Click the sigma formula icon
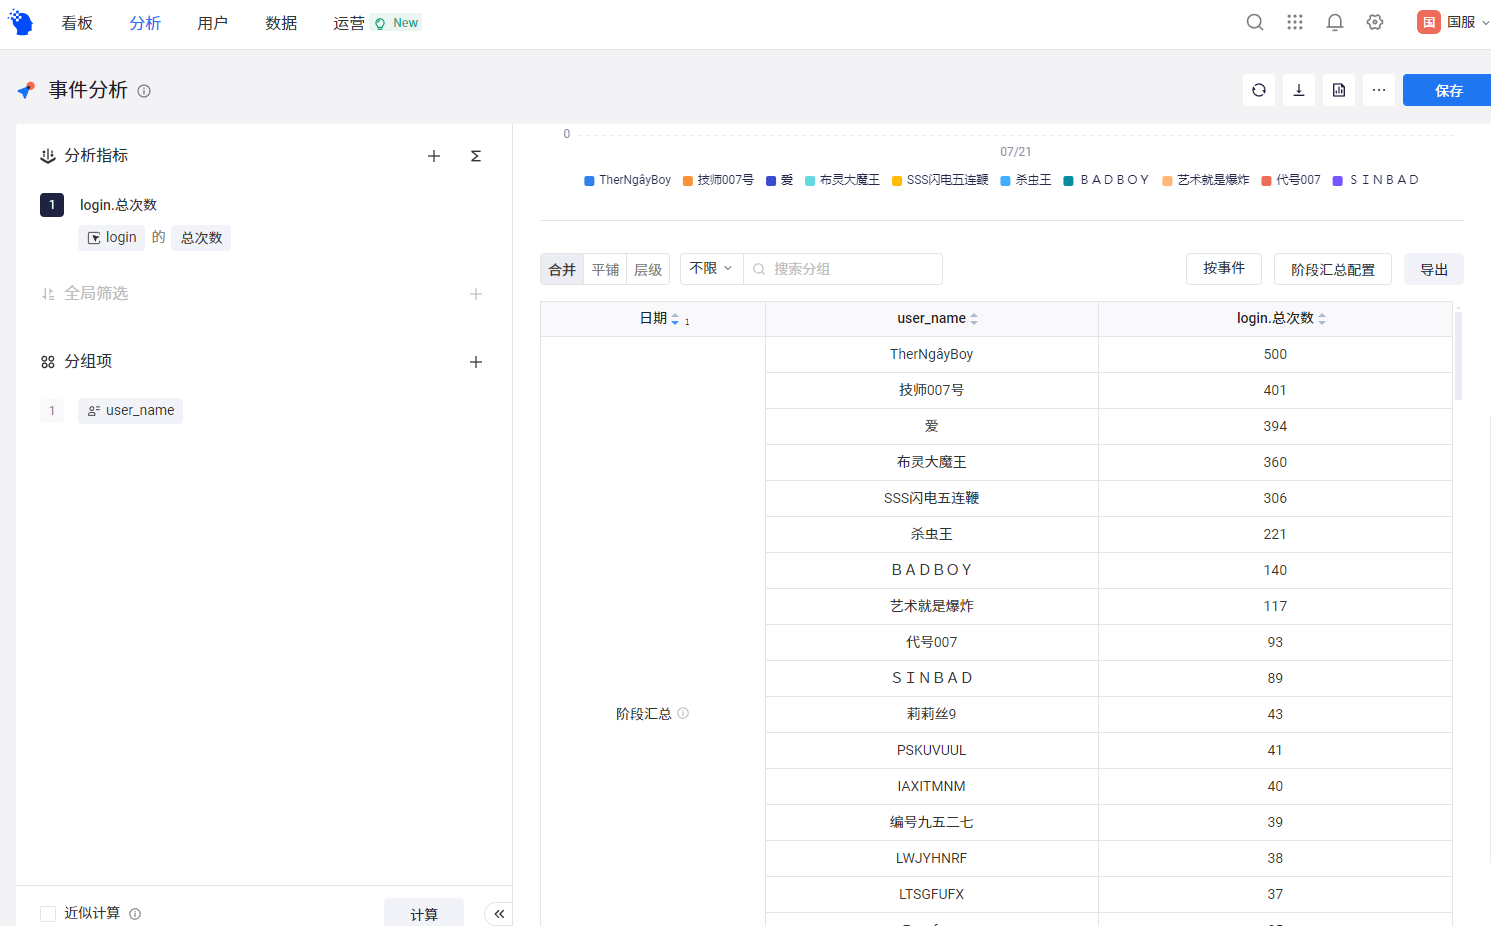This screenshot has height=926, width=1491. tap(476, 156)
